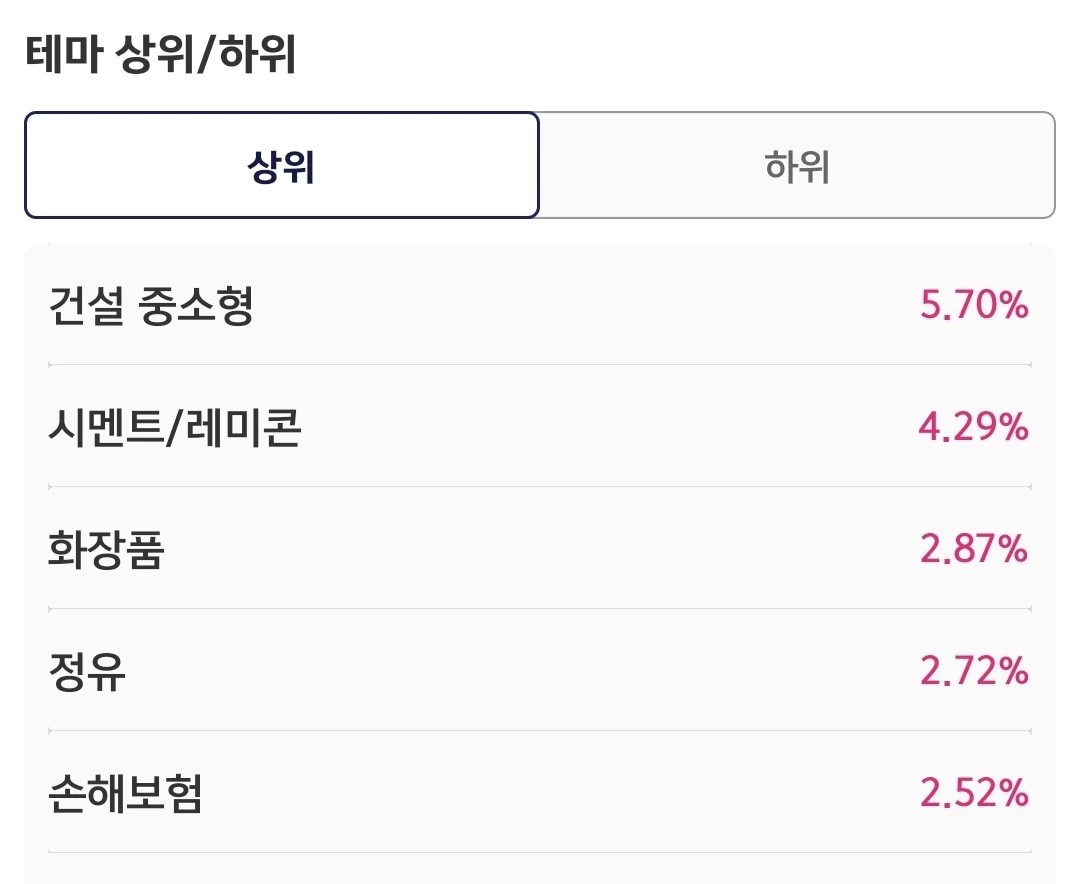Choose the 정유 theme label
Screen dimensions: 1080x884
pyautogui.click(x=87, y=671)
